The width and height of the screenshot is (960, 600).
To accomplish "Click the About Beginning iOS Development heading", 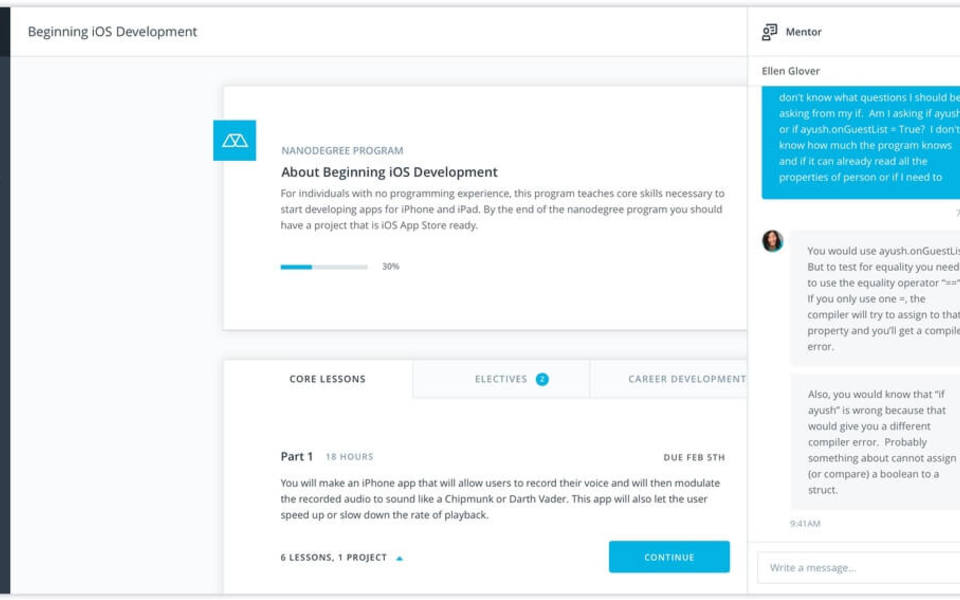I will click(x=389, y=172).
